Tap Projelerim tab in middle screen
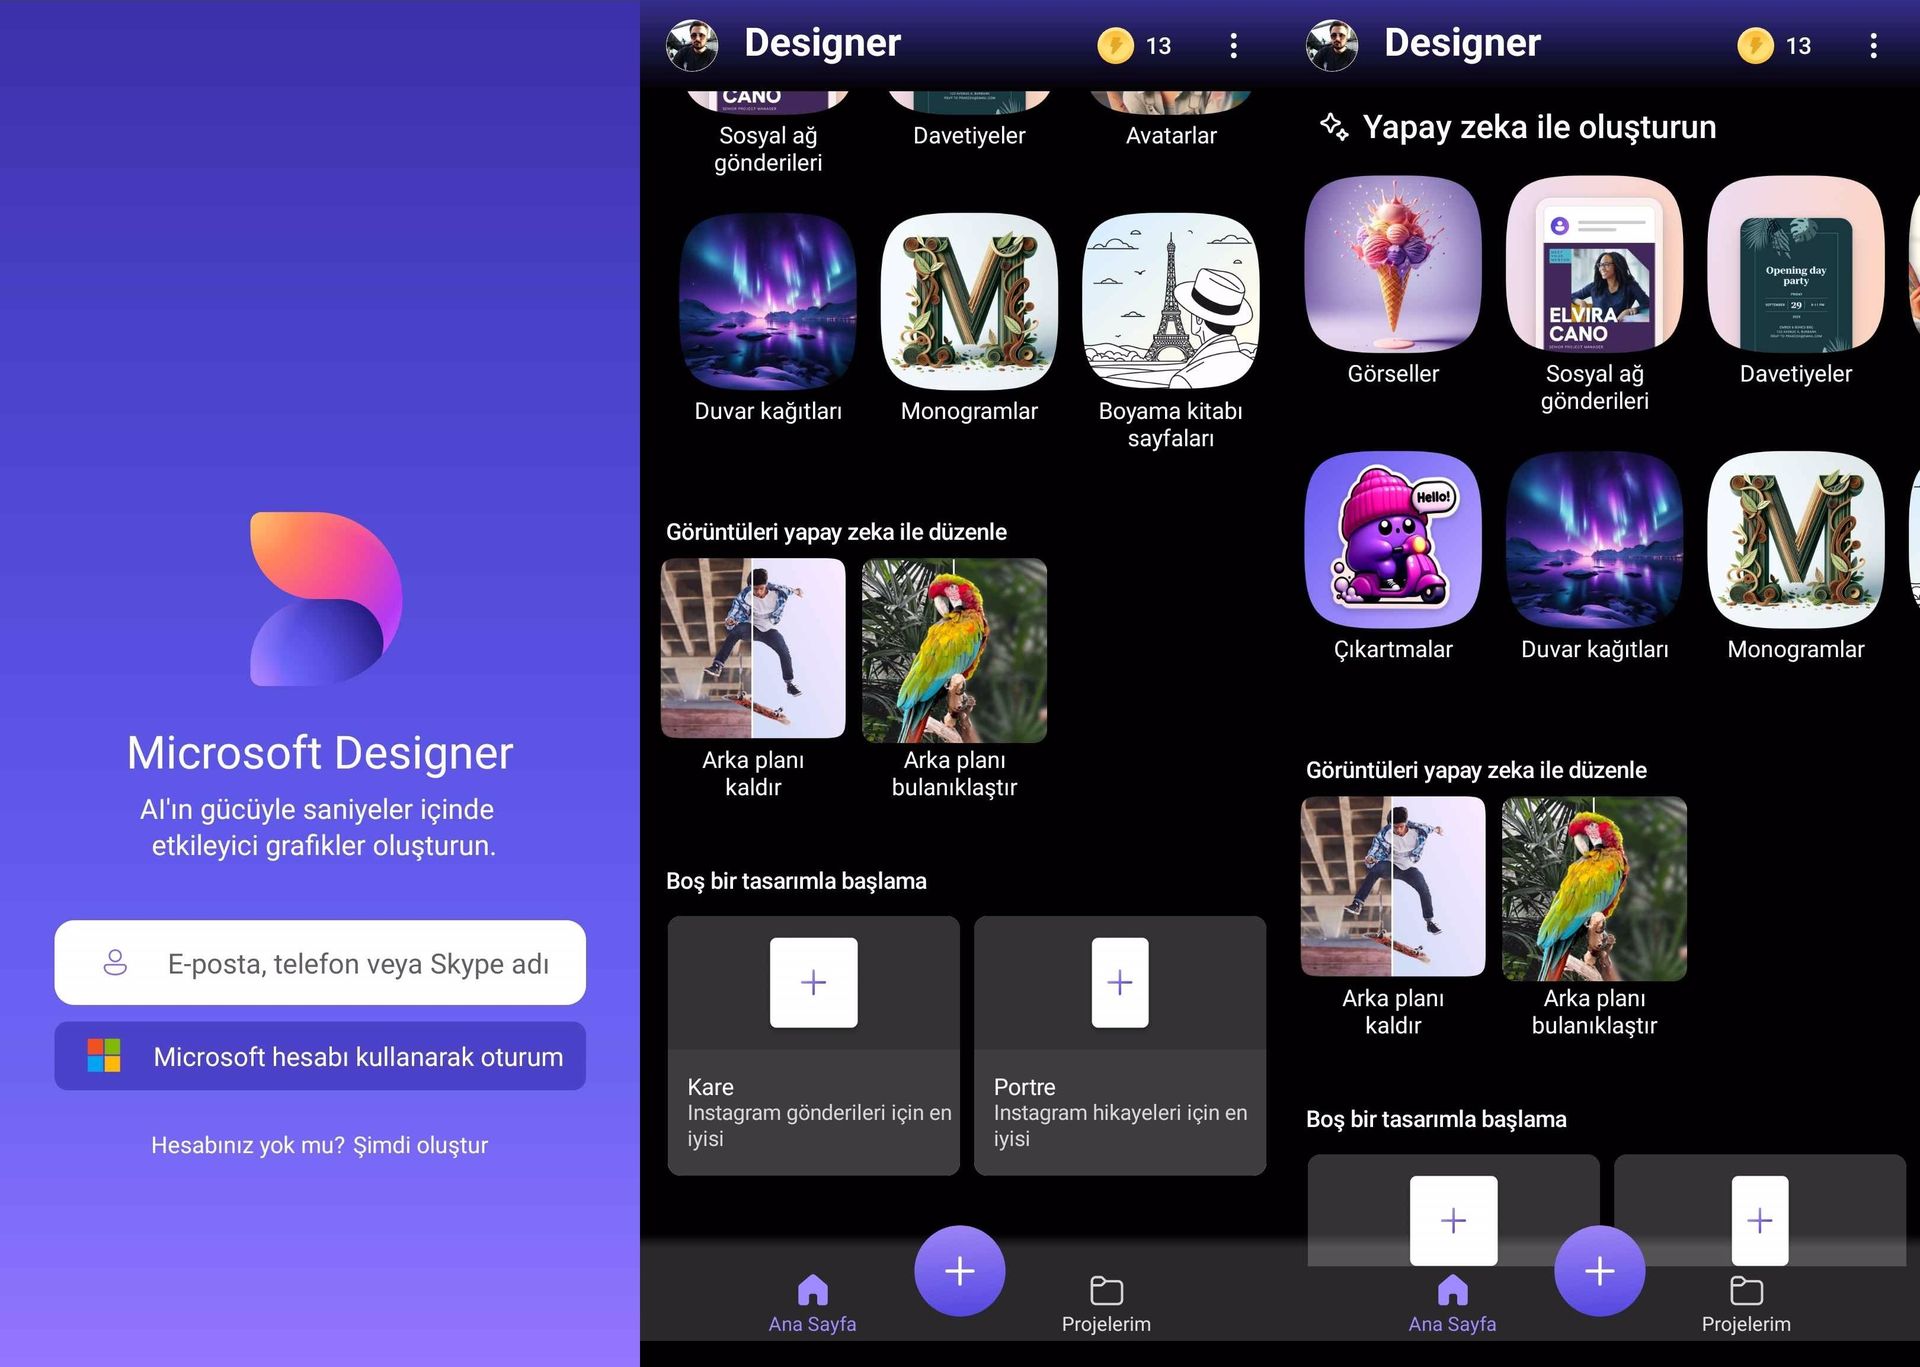This screenshot has height=1367, width=1920. tap(1106, 1304)
